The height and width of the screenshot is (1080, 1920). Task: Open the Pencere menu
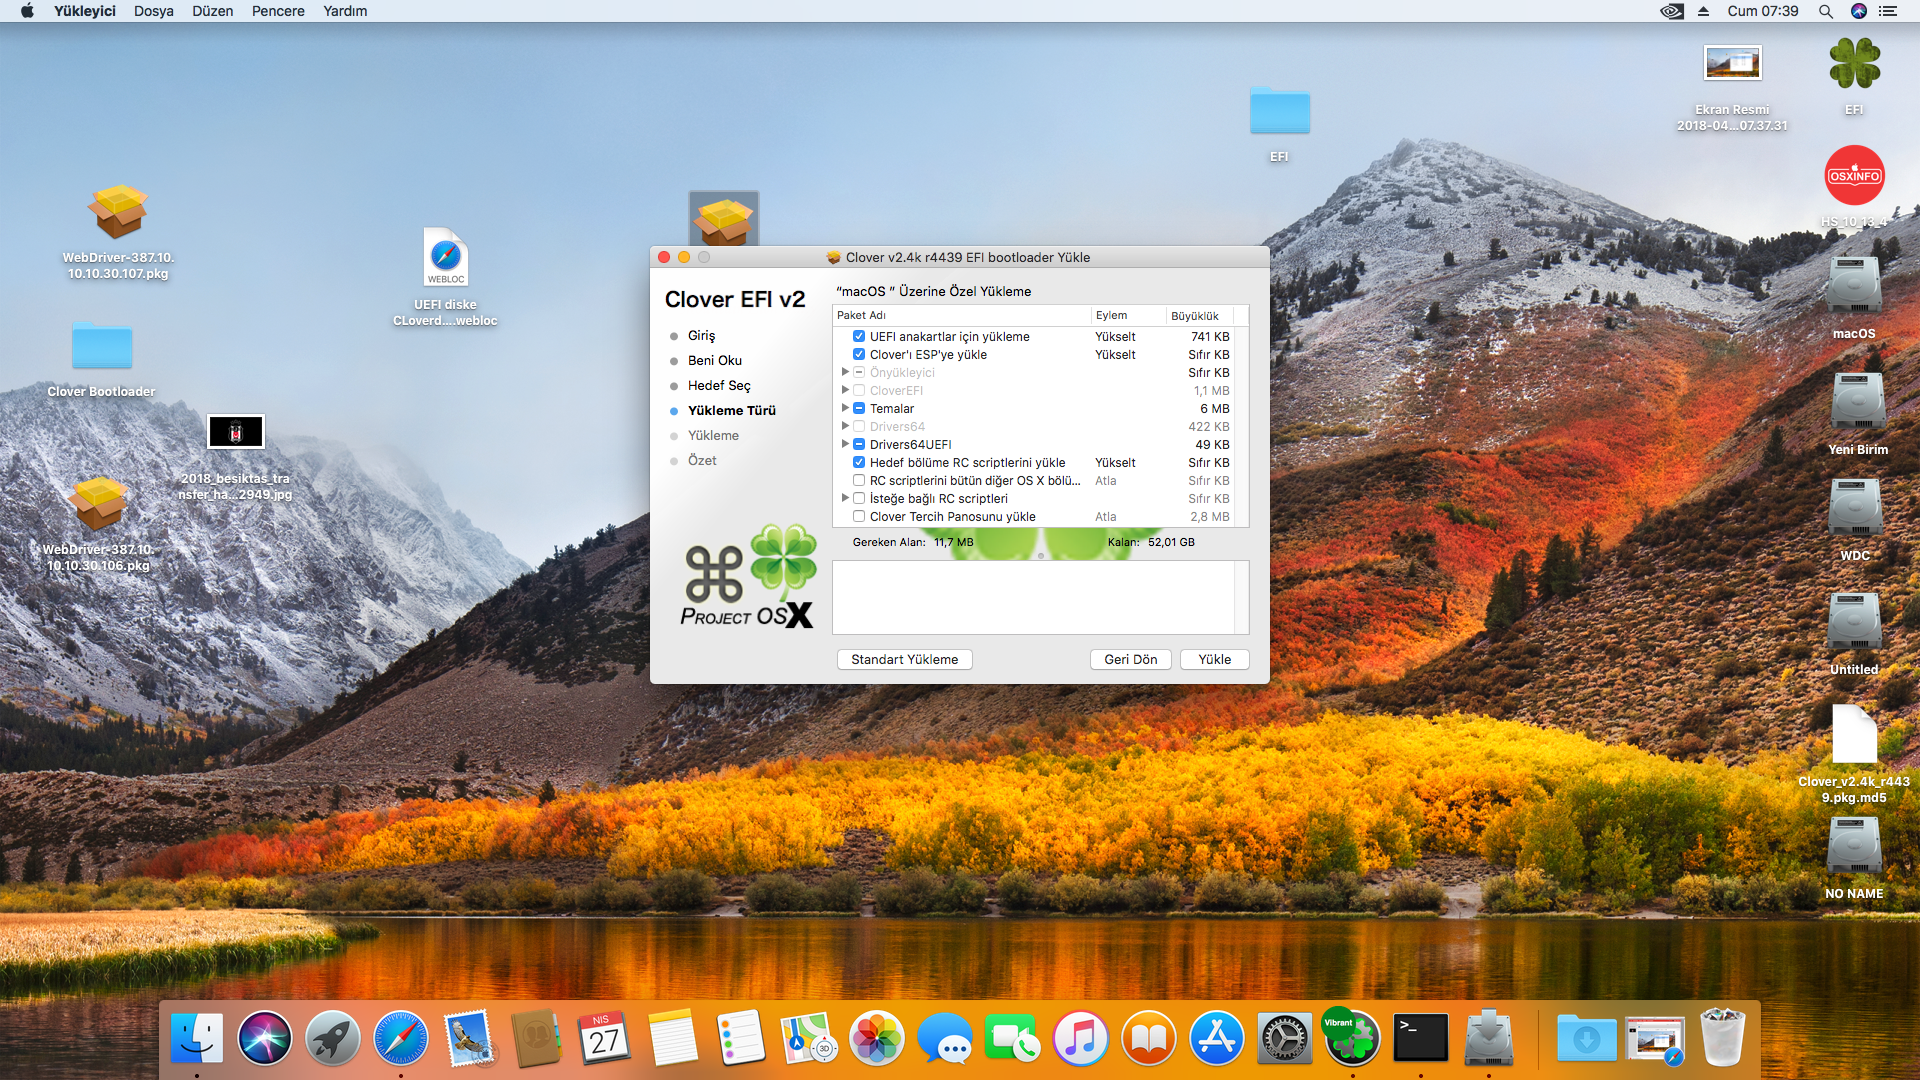click(x=278, y=11)
